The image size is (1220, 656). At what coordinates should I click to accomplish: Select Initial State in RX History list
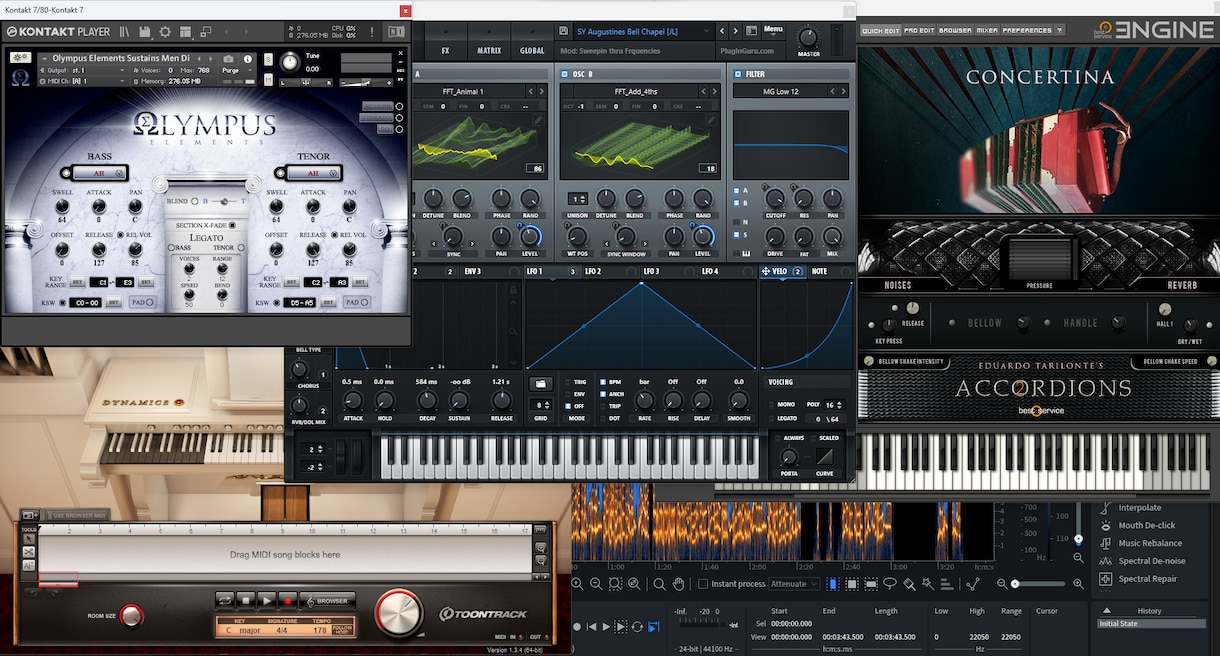pyautogui.click(x=1152, y=624)
